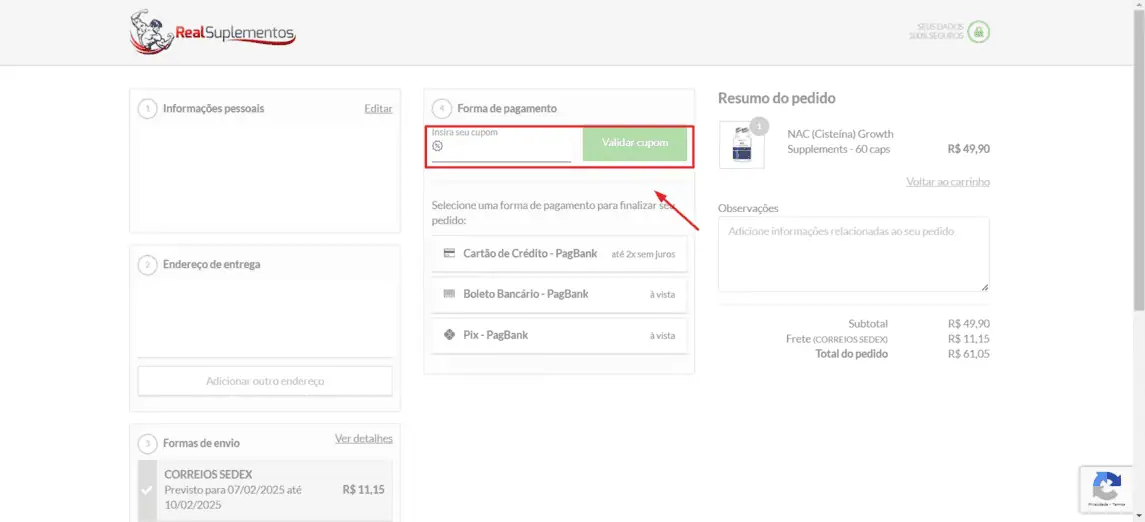1145x522 pixels.
Task: Click the Subtotal label
Action: 868,323
